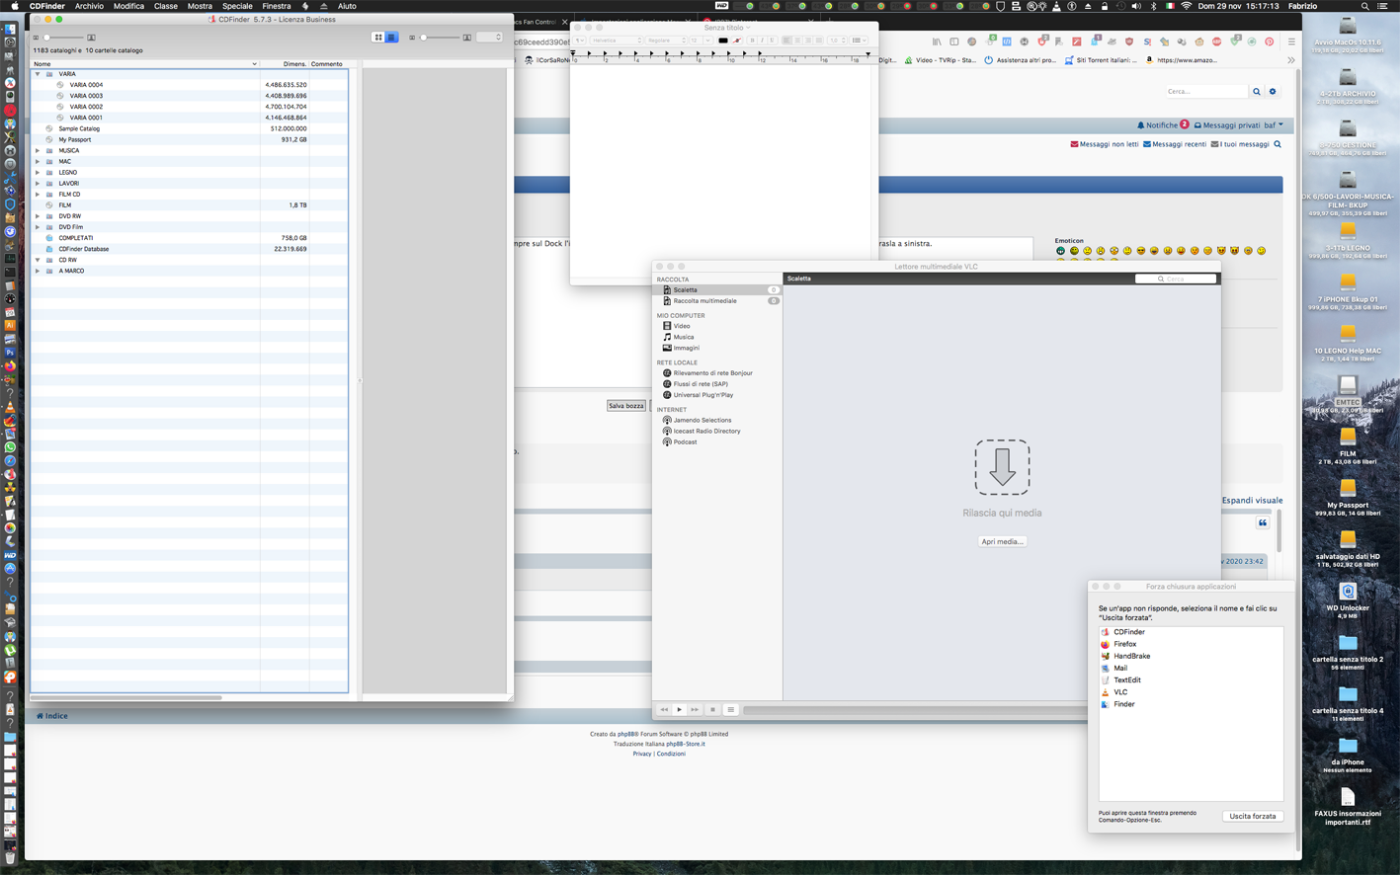Image resolution: width=1400 pixels, height=875 pixels.
Task: Expand the LEGNO folder in CDFinder
Action: 38,172
